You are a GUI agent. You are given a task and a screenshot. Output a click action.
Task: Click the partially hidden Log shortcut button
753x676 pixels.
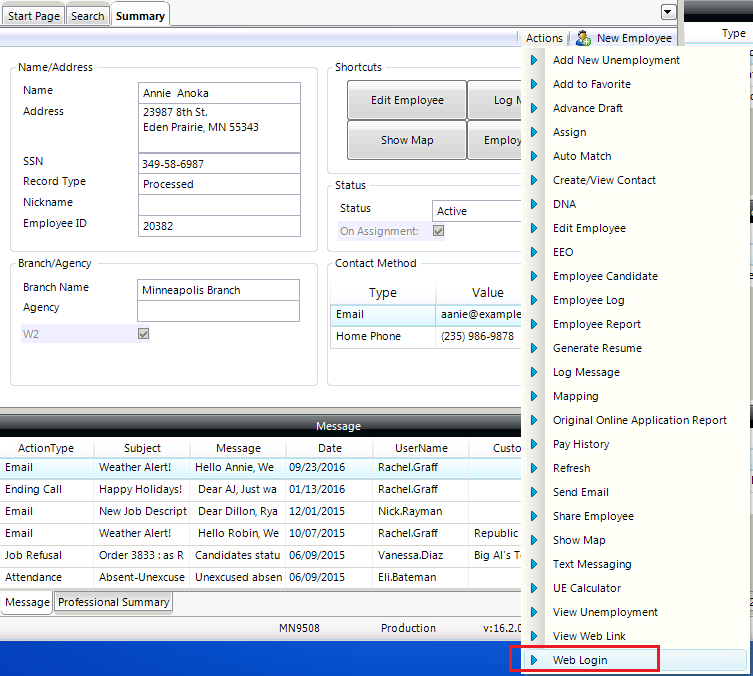[x=495, y=100]
